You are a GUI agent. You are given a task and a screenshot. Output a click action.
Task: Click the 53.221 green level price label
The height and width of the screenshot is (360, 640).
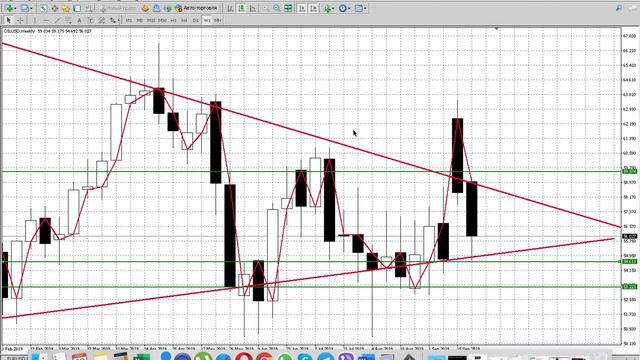(x=629, y=287)
